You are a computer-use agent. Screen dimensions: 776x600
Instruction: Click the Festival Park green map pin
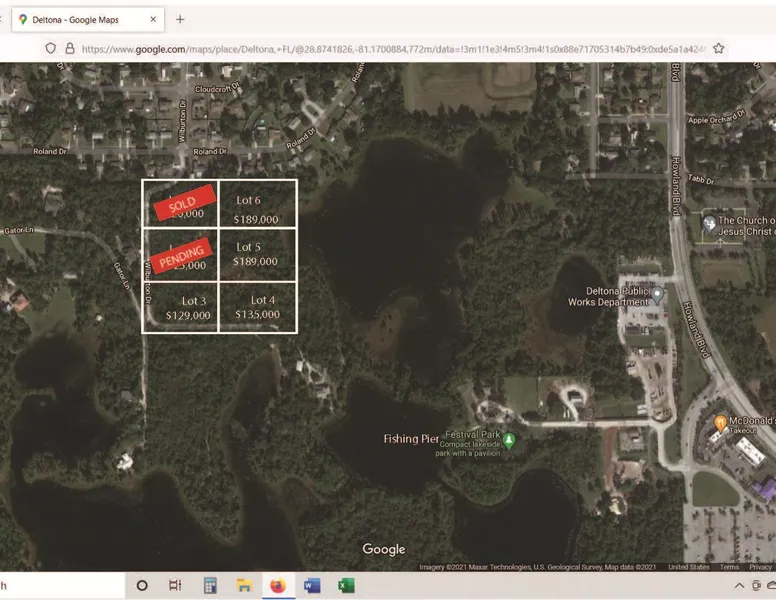coord(509,439)
